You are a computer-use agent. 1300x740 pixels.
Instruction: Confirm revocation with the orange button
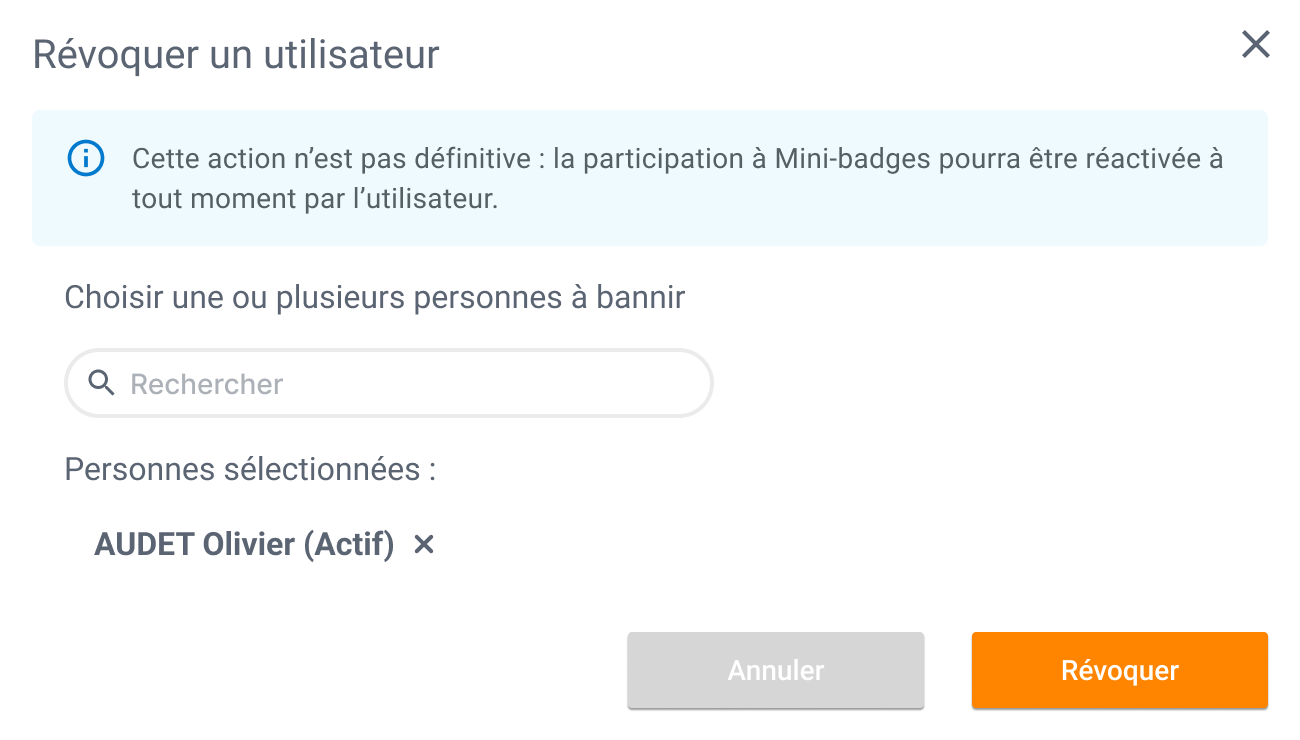point(1118,670)
